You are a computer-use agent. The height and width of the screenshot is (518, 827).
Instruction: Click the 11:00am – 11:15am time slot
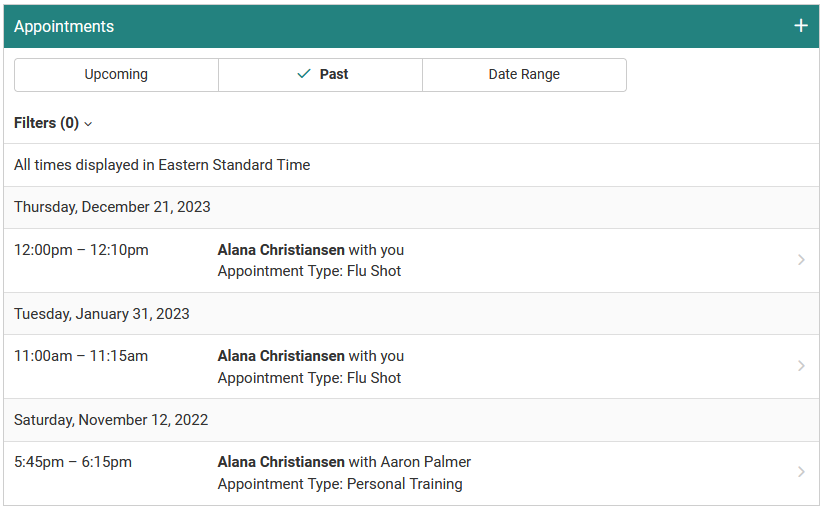click(x=81, y=356)
